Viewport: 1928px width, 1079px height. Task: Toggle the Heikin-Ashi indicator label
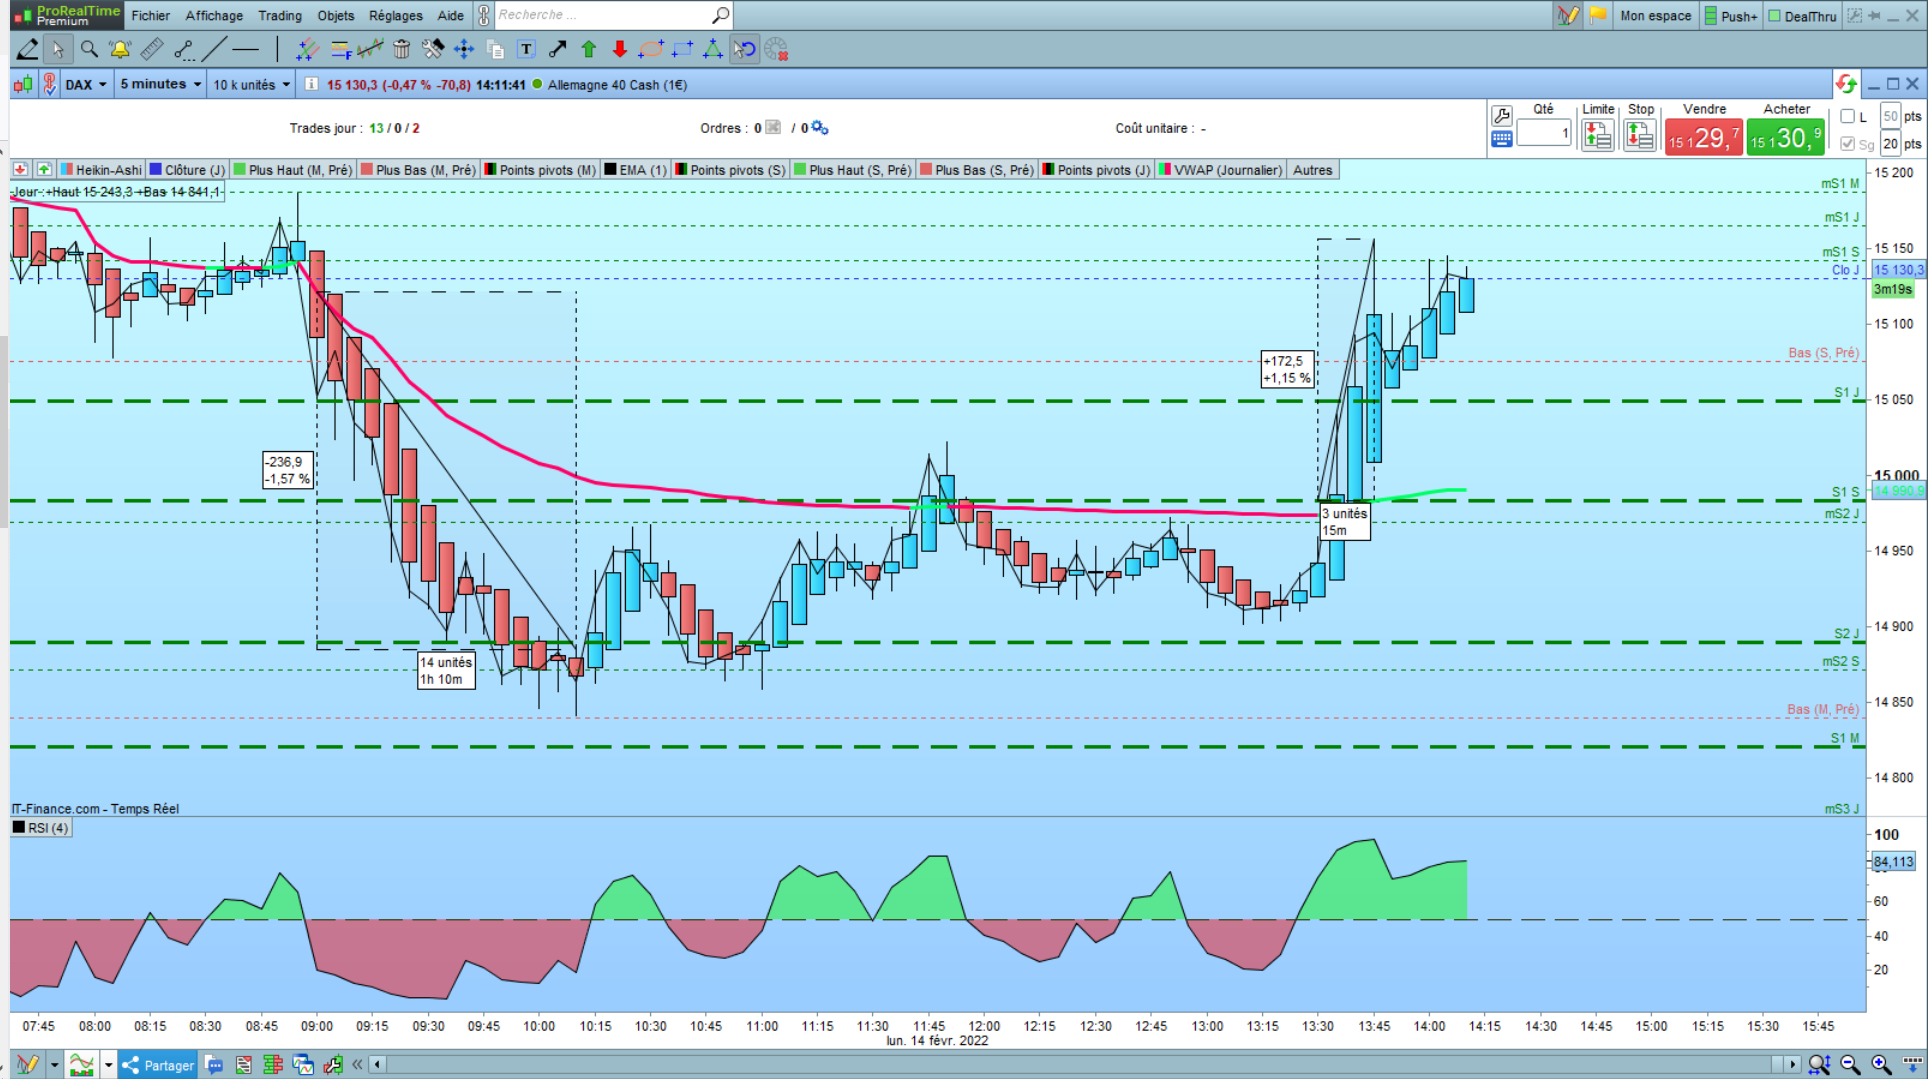(101, 170)
